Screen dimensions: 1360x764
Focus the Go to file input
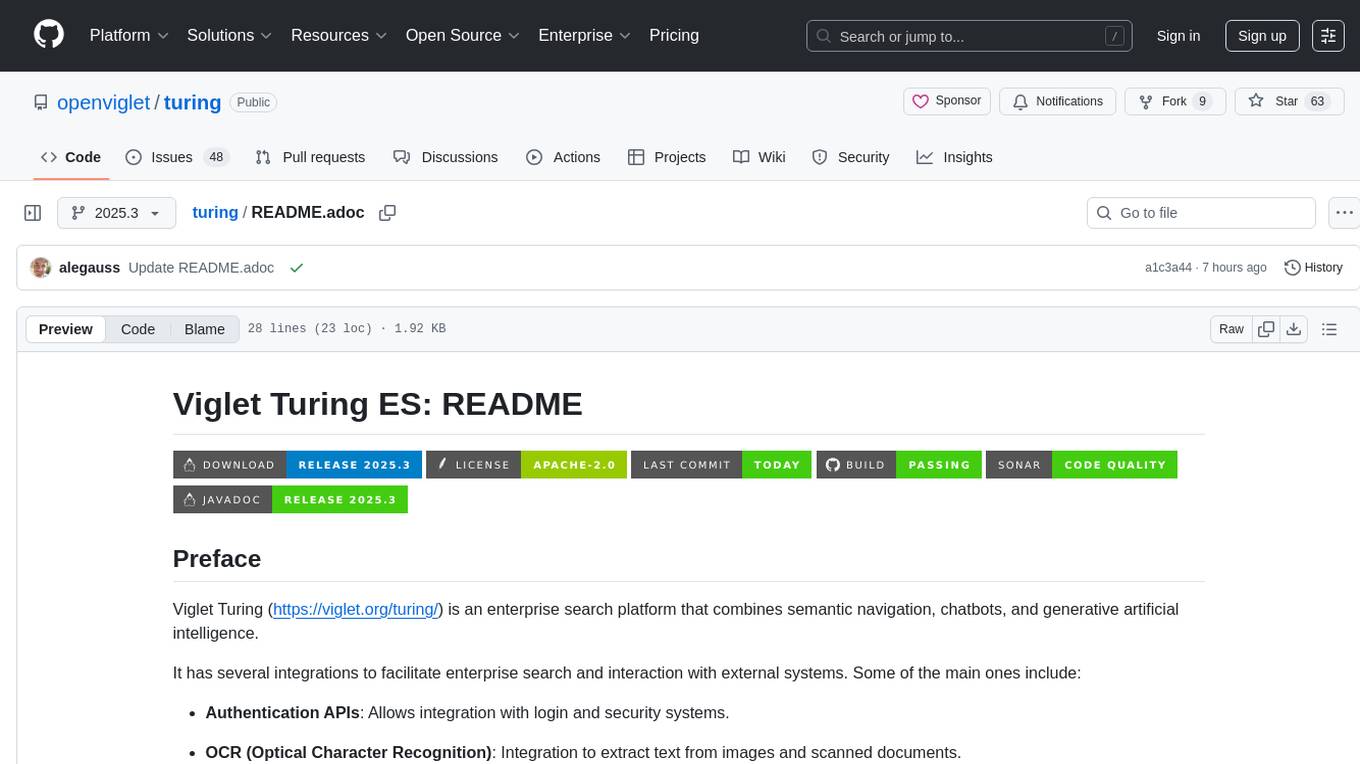tap(1201, 213)
